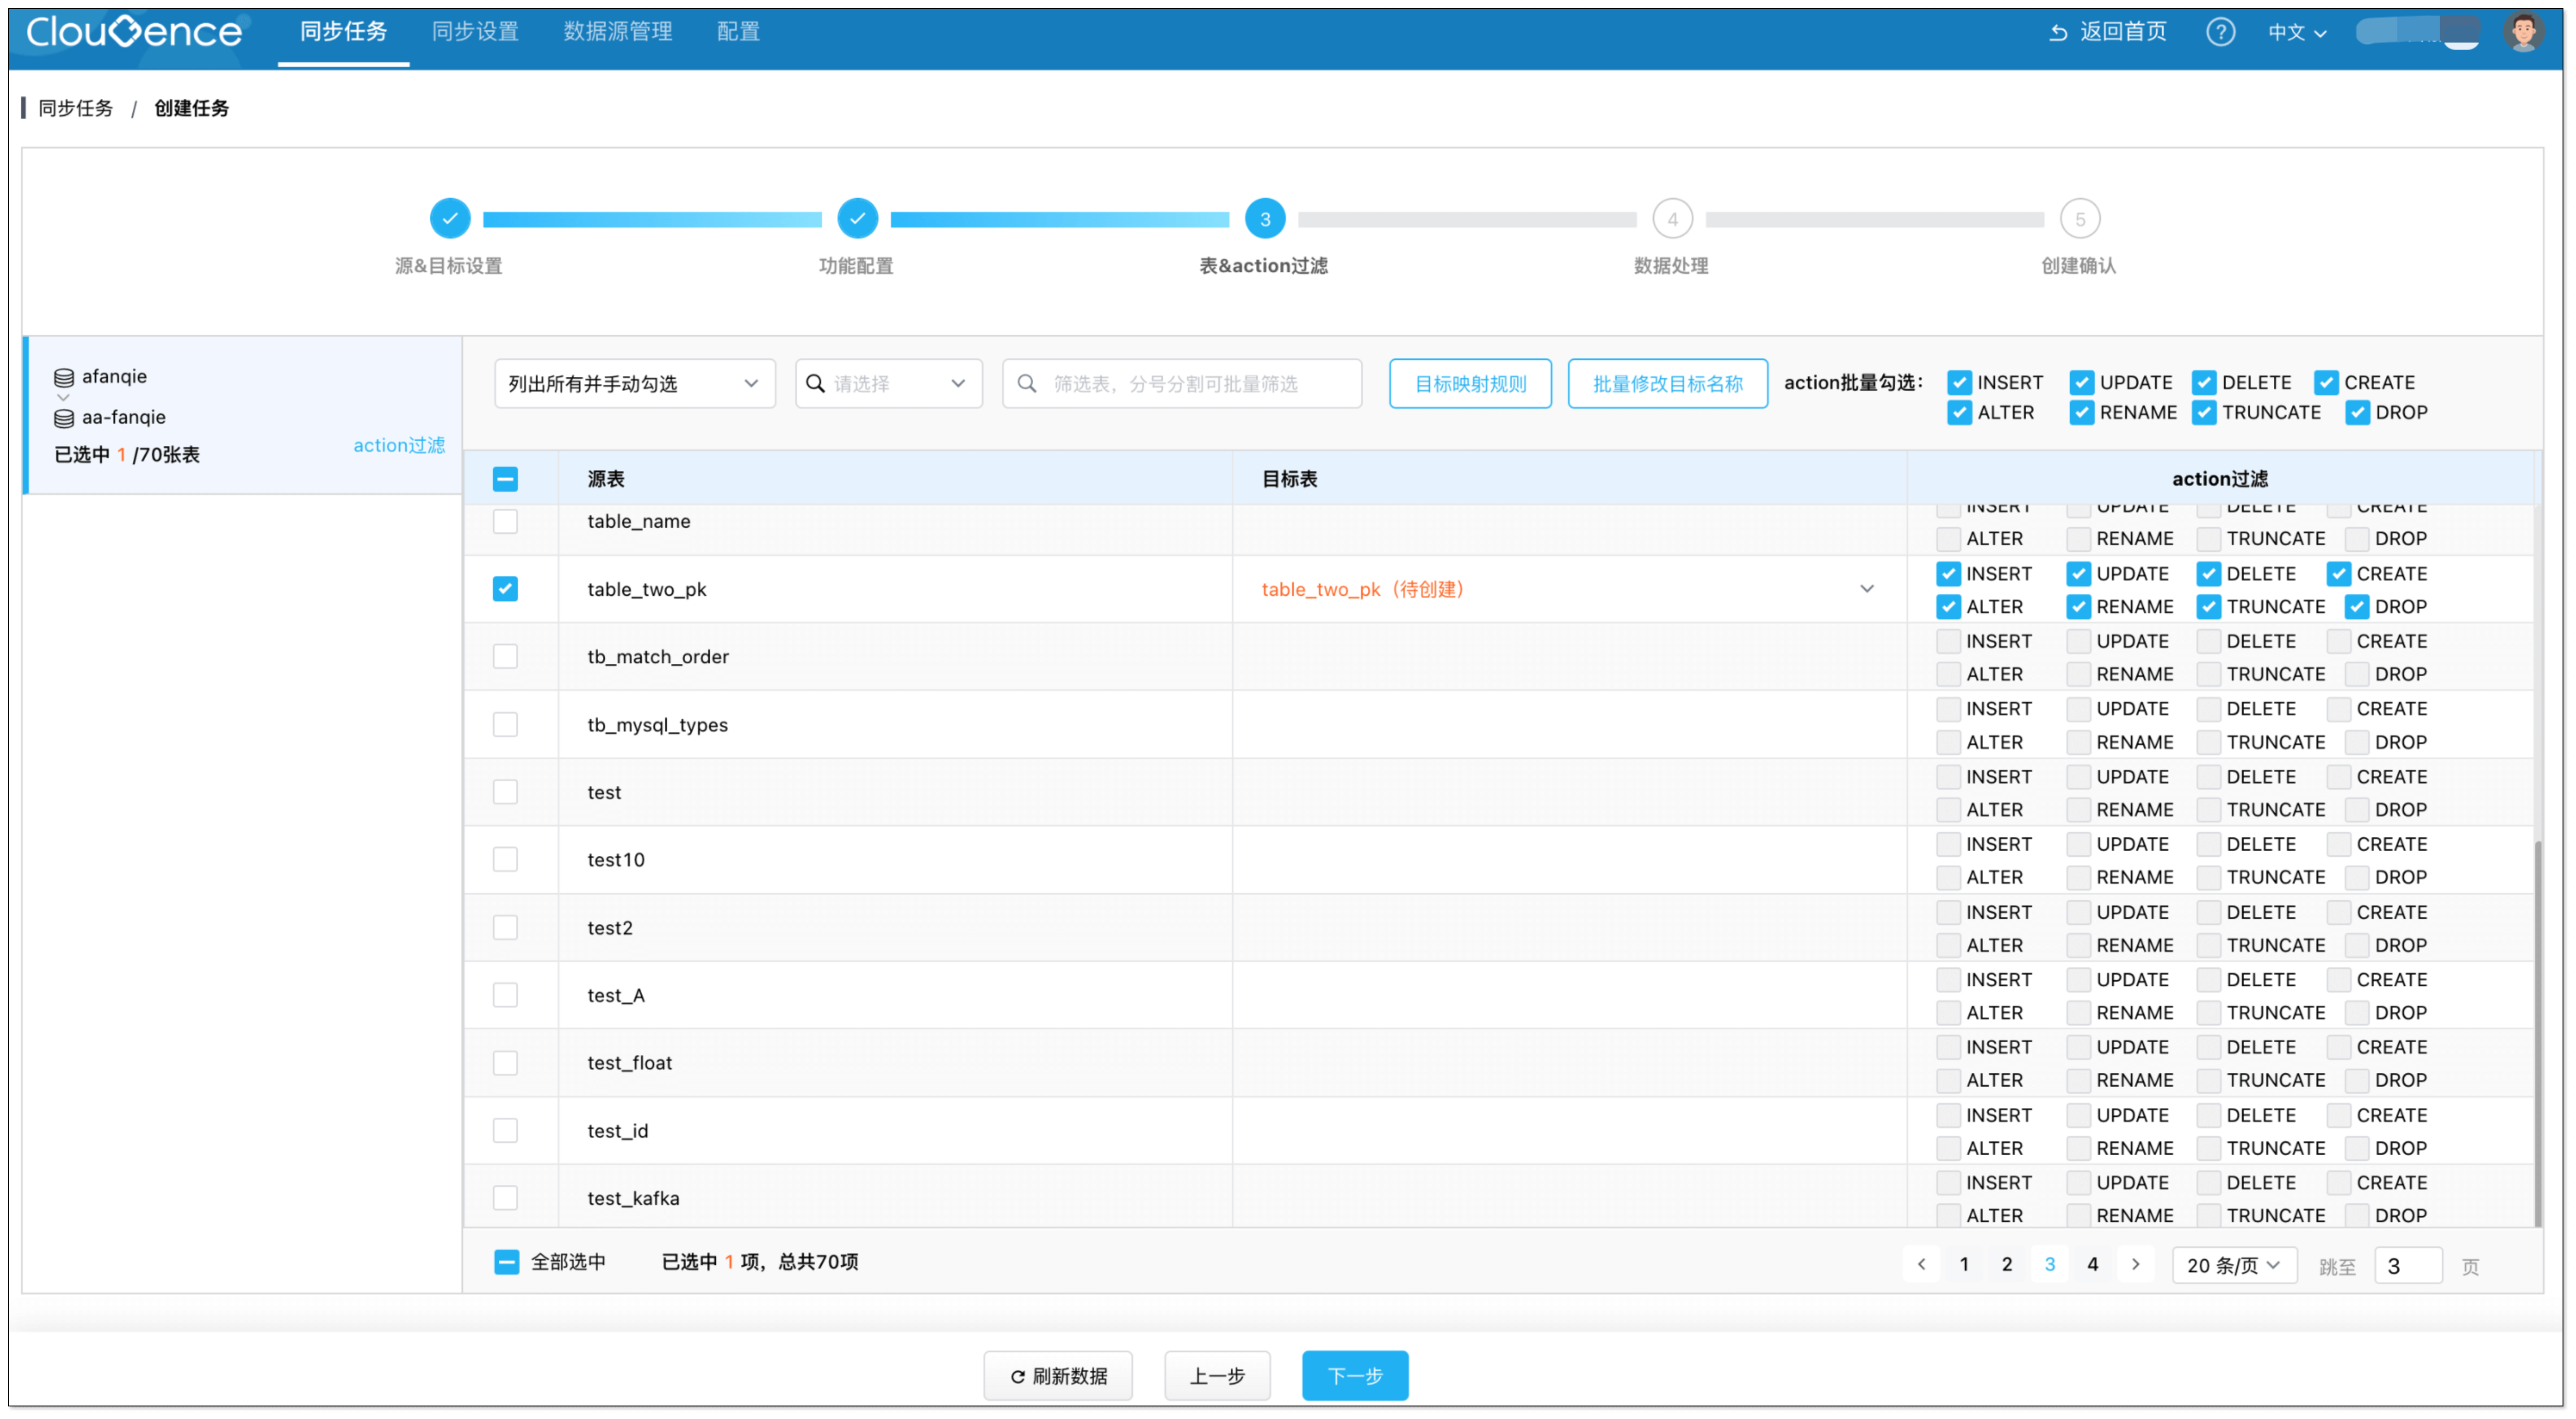Uncheck RENAME for table_two_pk row
Image resolution: width=2576 pixels, height=1419 pixels.
pos(2078,607)
